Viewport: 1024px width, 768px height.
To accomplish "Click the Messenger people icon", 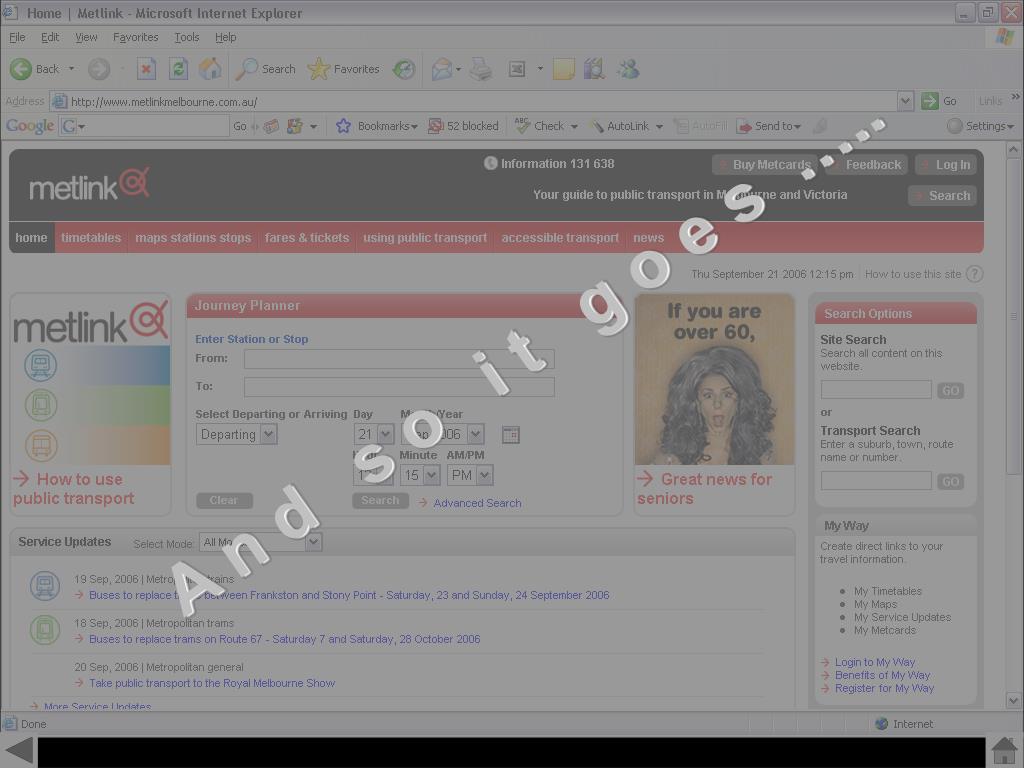I will [x=628, y=69].
